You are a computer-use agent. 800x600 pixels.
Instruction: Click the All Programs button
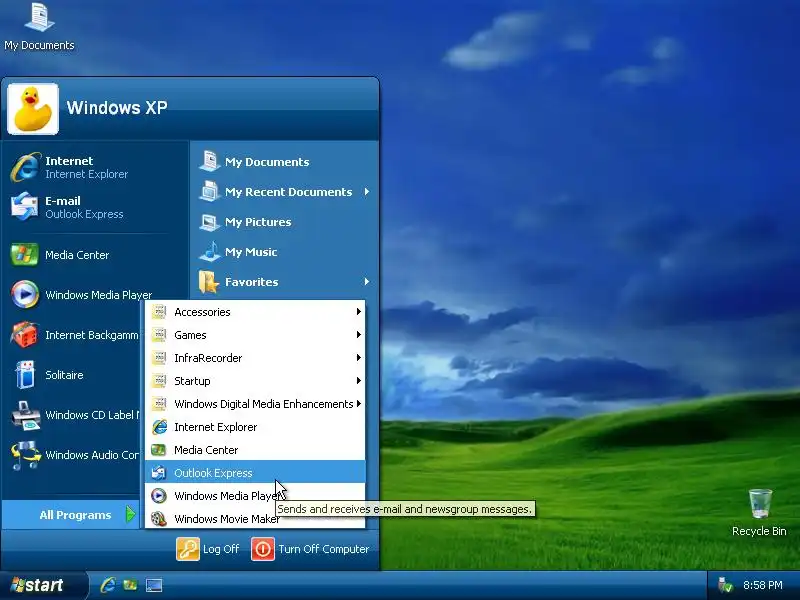tap(70, 515)
